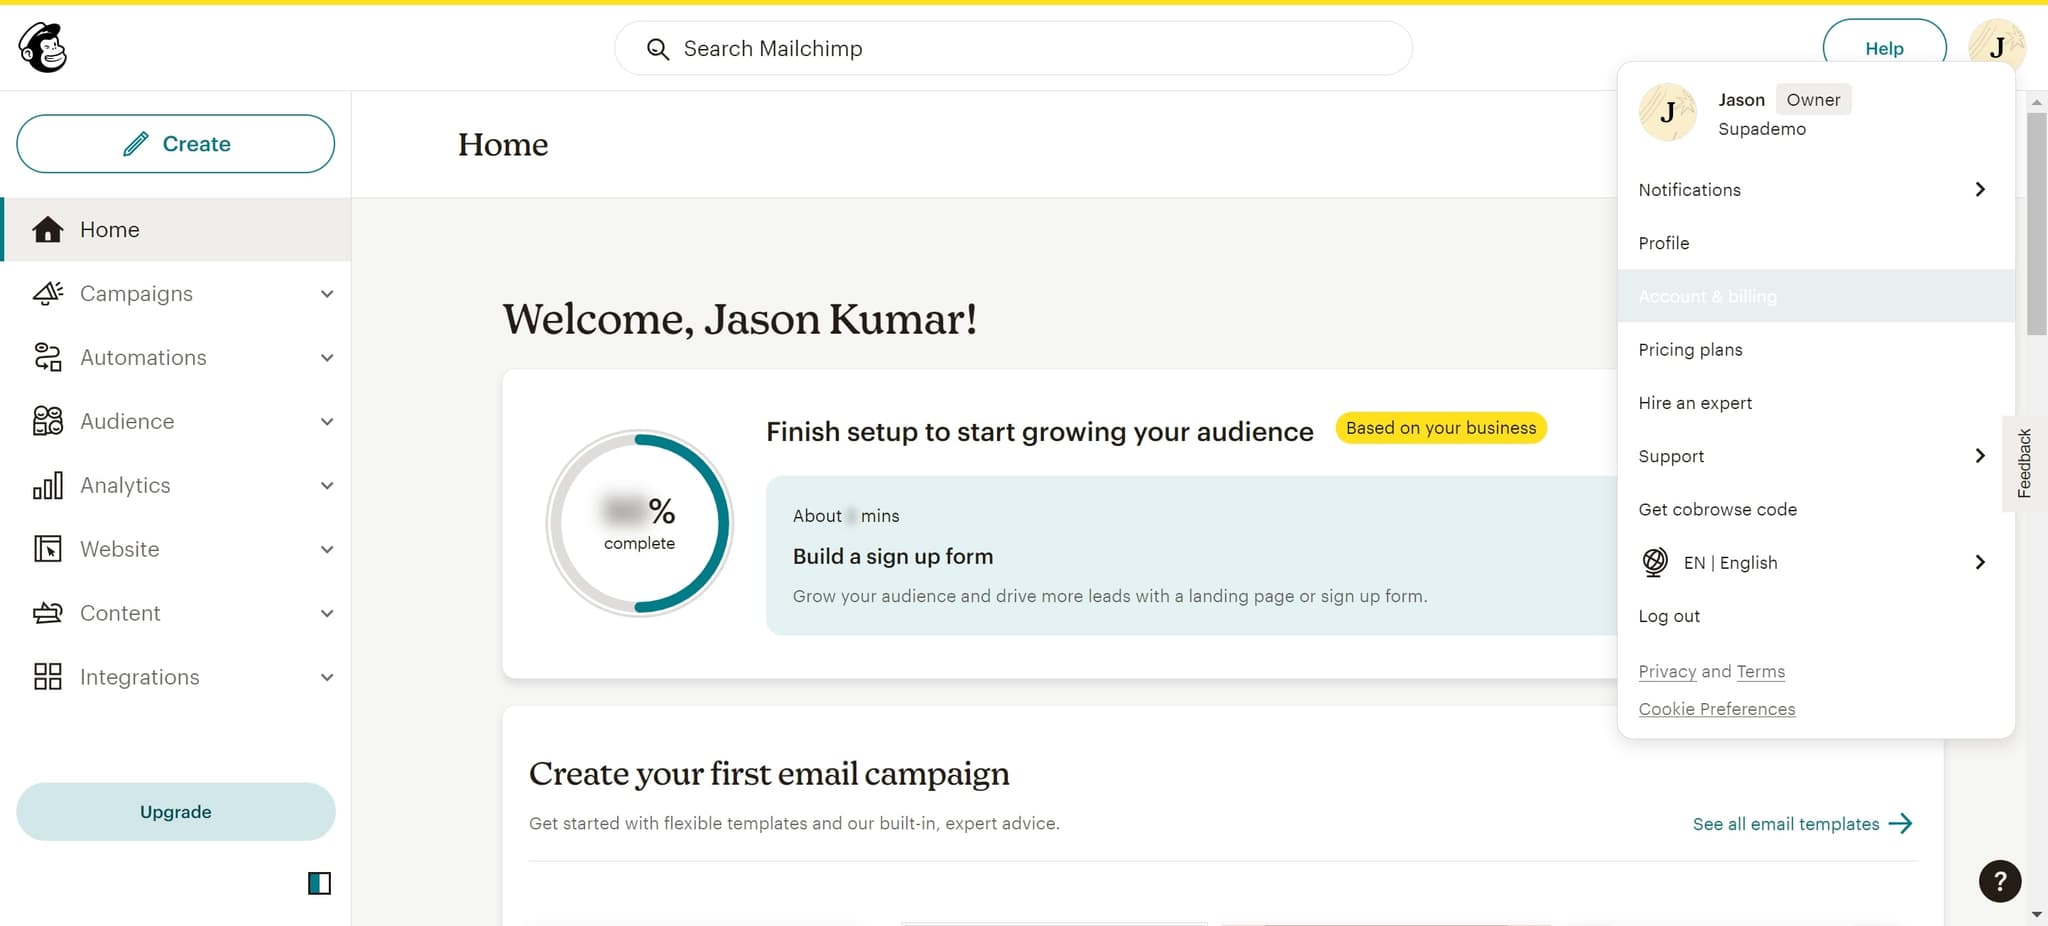
Task: Expand the Campaigns menu chevron
Action: point(327,294)
